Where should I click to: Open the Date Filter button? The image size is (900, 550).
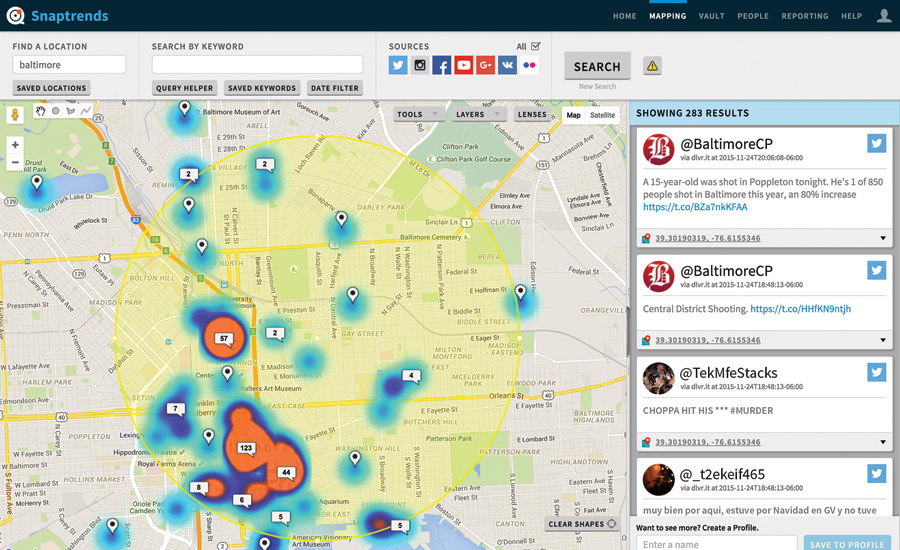[x=334, y=88]
